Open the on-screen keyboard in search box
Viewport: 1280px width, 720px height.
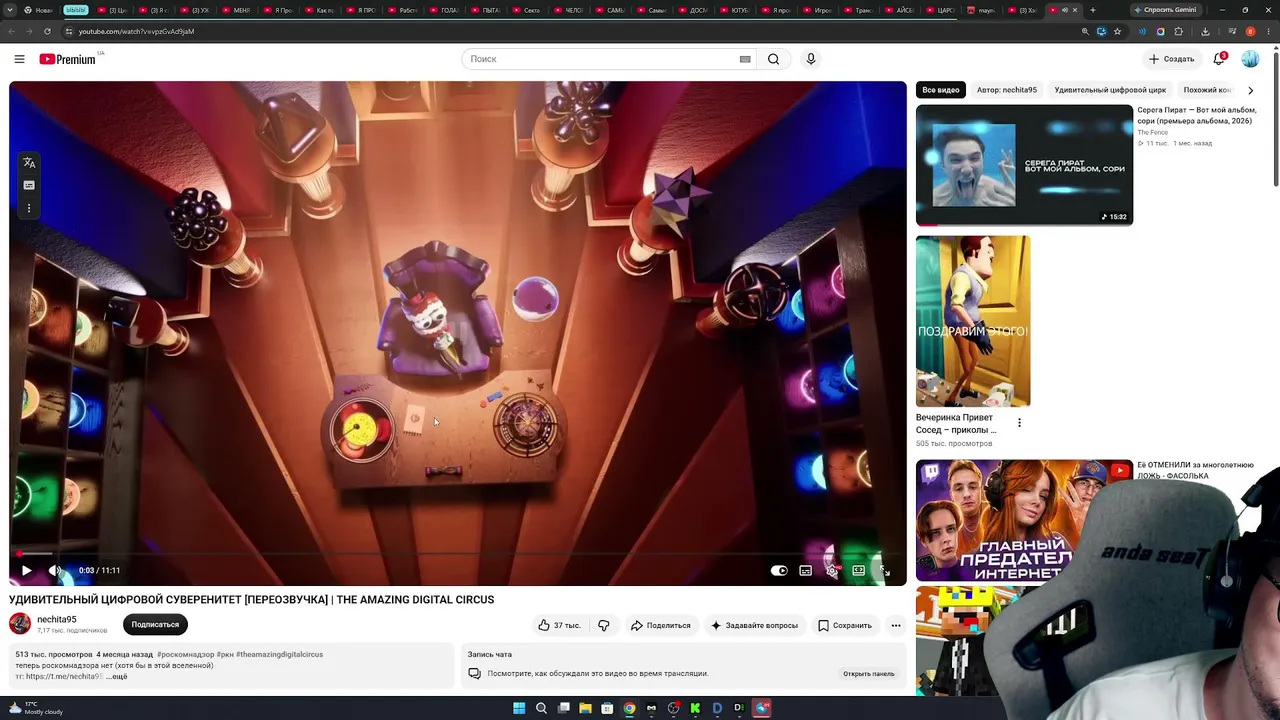pyautogui.click(x=745, y=59)
